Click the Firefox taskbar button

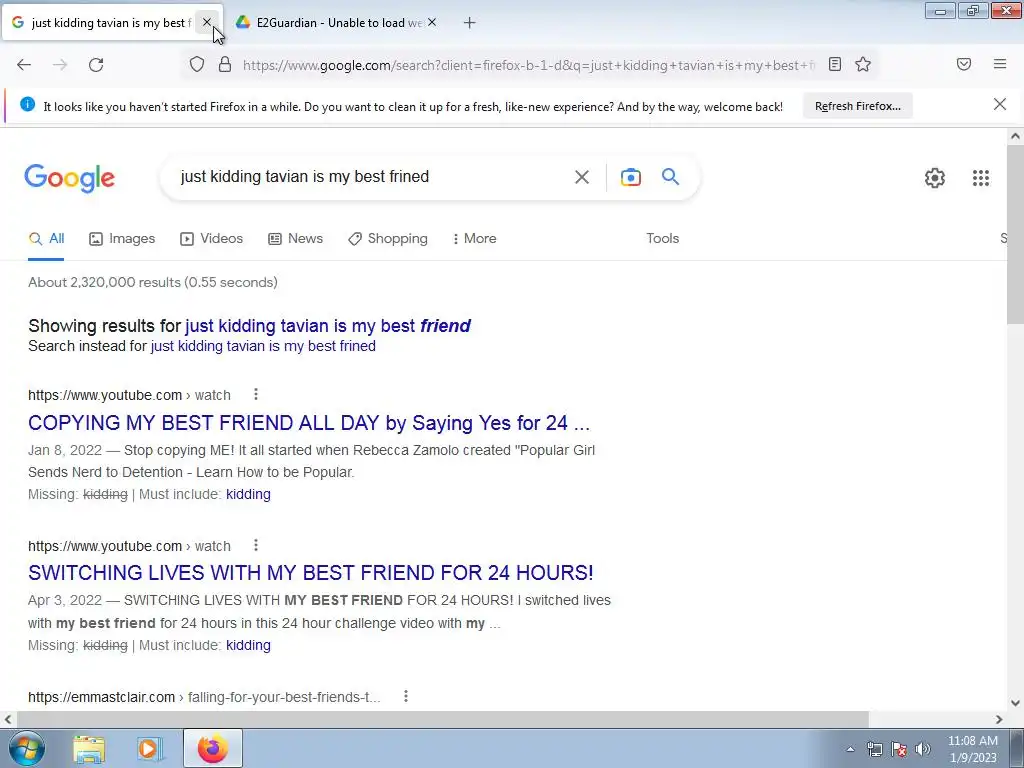[x=213, y=748]
